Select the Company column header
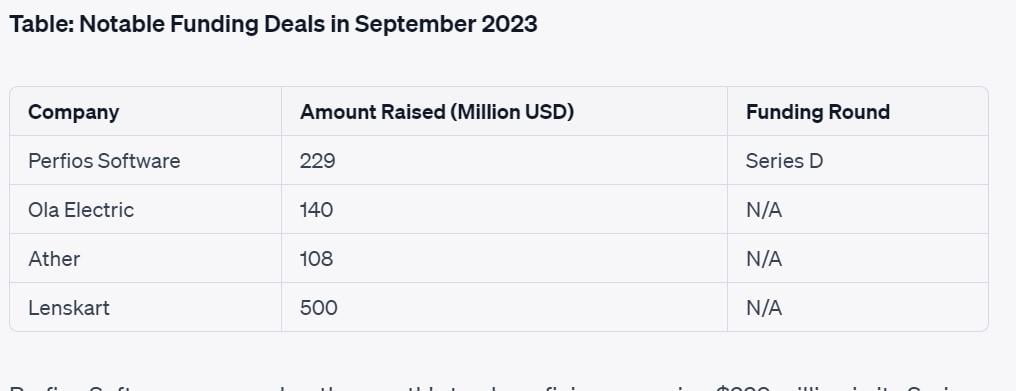 [73, 112]
